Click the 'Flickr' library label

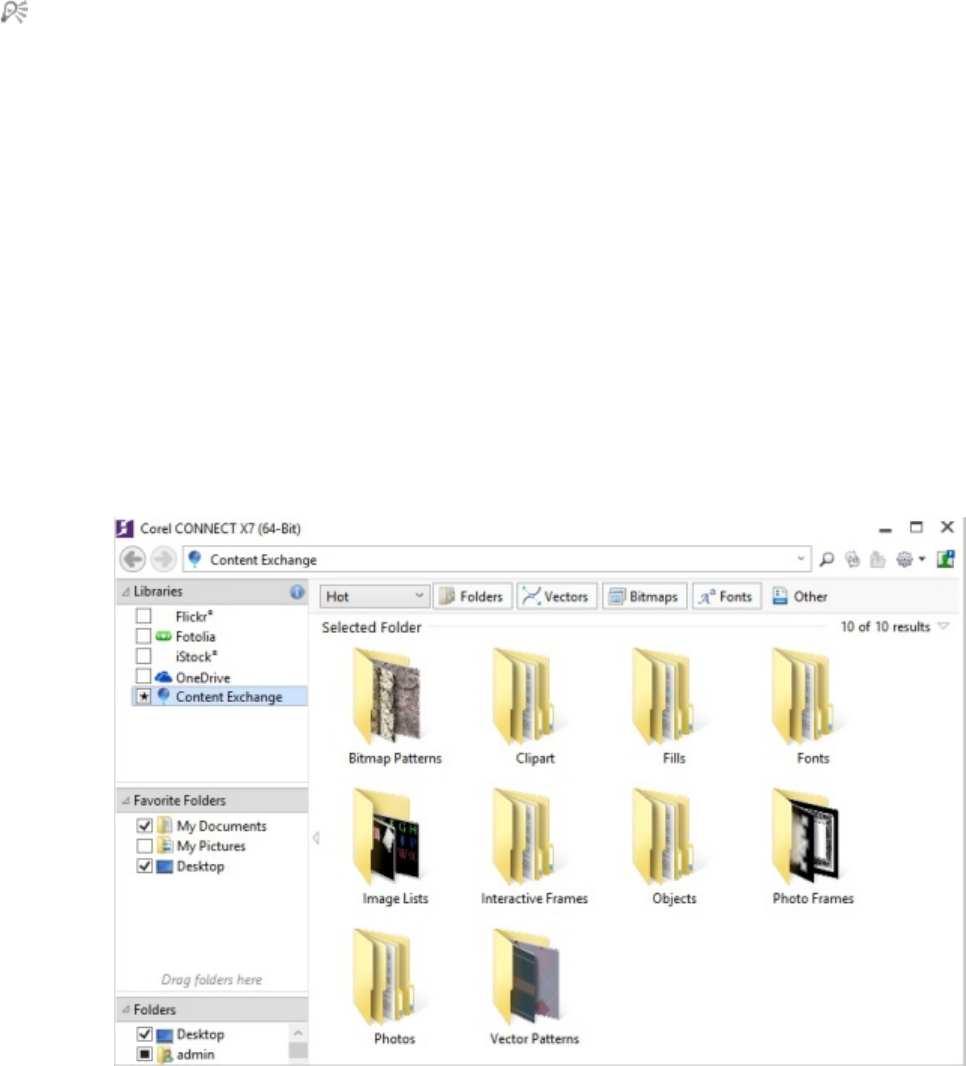(x=194, y=616)
